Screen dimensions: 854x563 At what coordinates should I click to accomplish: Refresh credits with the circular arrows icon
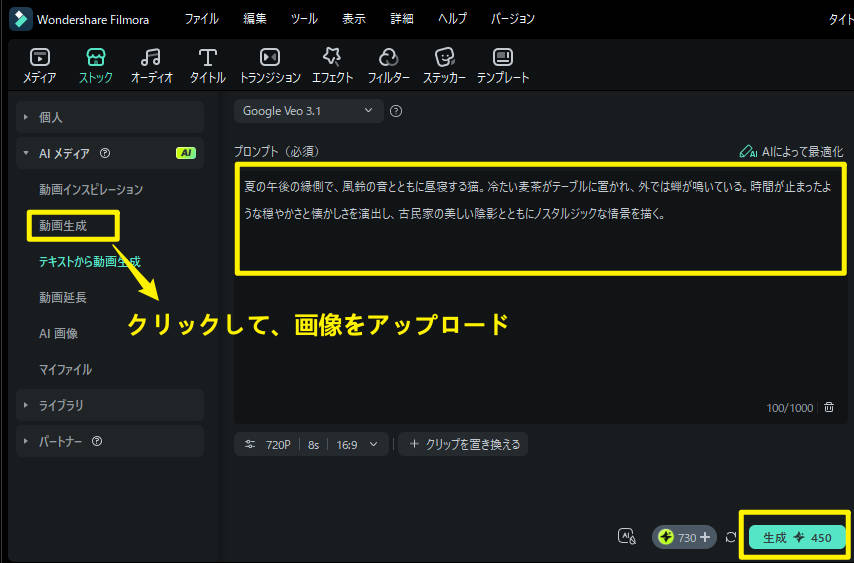[731, 537]
